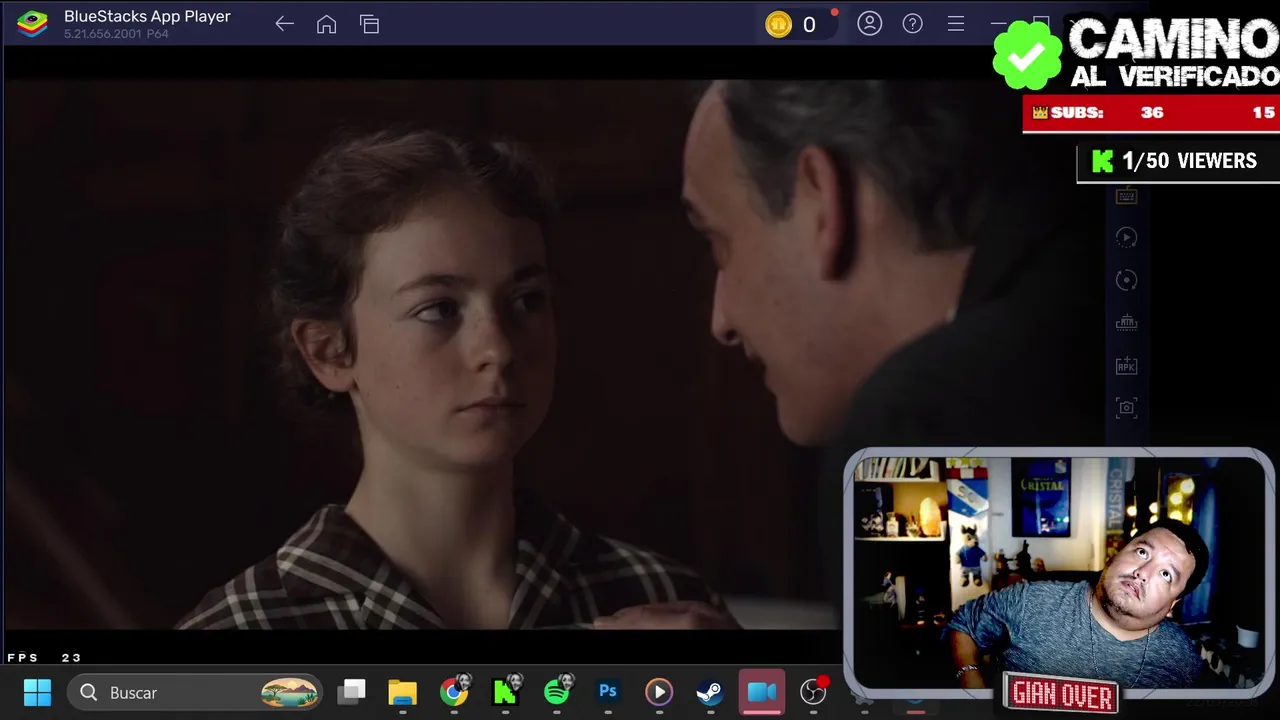Open File Explorer from the taskbar
Screen dimensions: 1280x720
pyautogui.click(x=403, y=692)
